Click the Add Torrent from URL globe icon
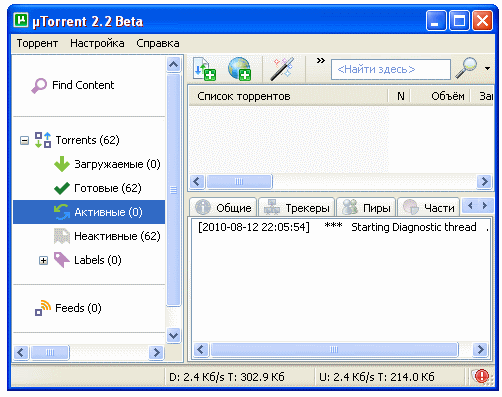This screenshot has width=502, height=397. pos(240,69)
